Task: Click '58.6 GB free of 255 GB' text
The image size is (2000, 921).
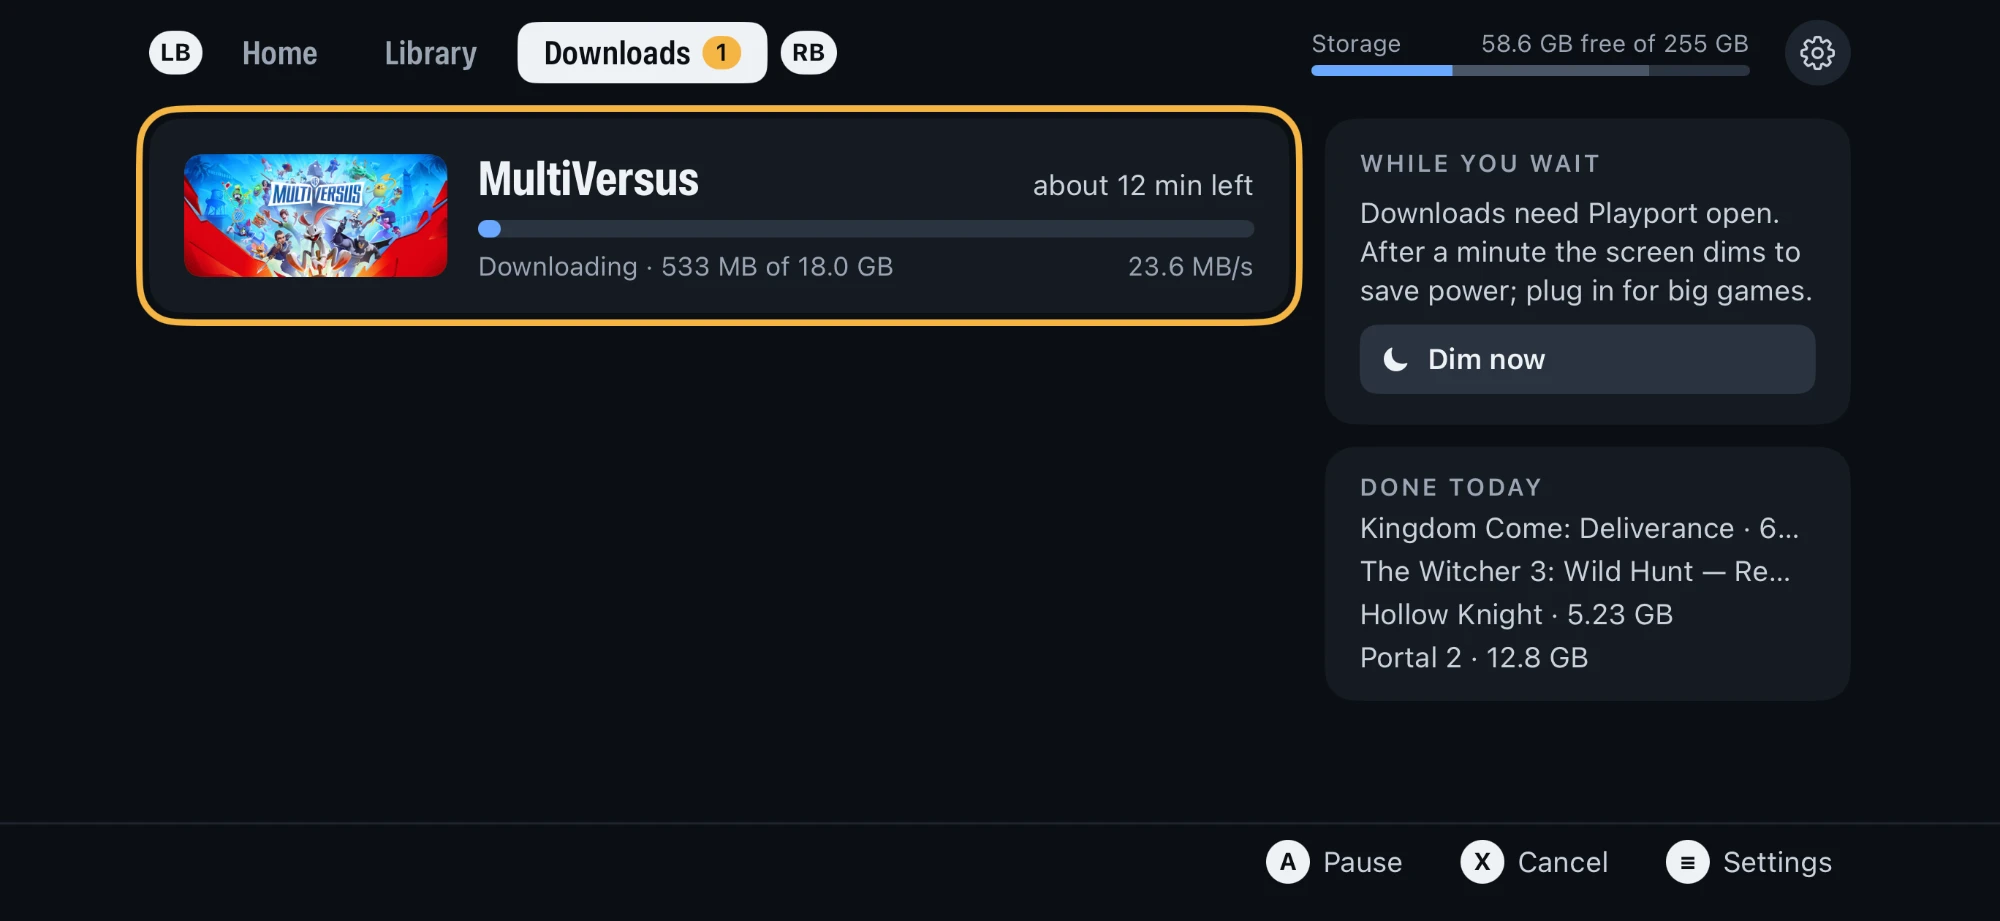Action: click(1615, 44)
